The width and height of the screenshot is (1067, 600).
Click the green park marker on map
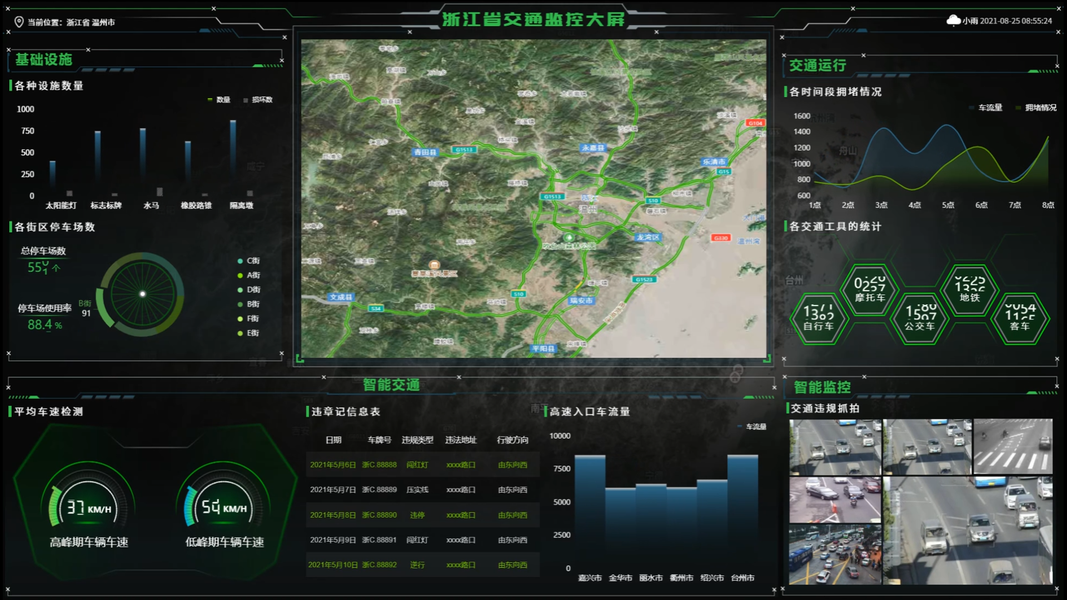(569, 237)
